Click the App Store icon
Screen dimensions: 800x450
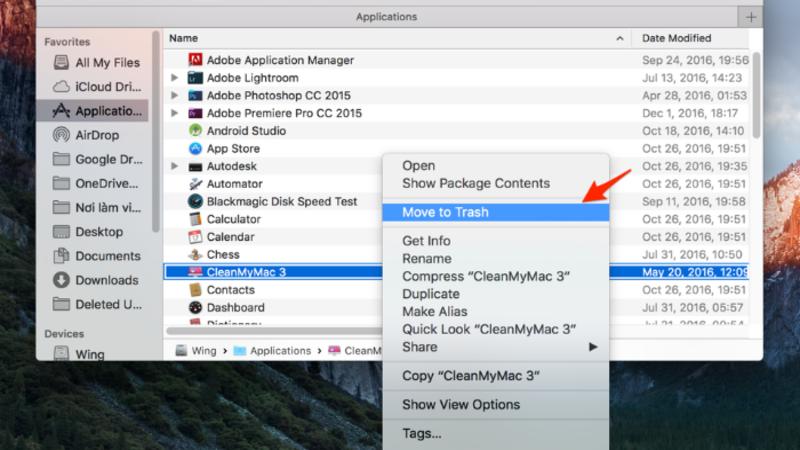[195, 148]
